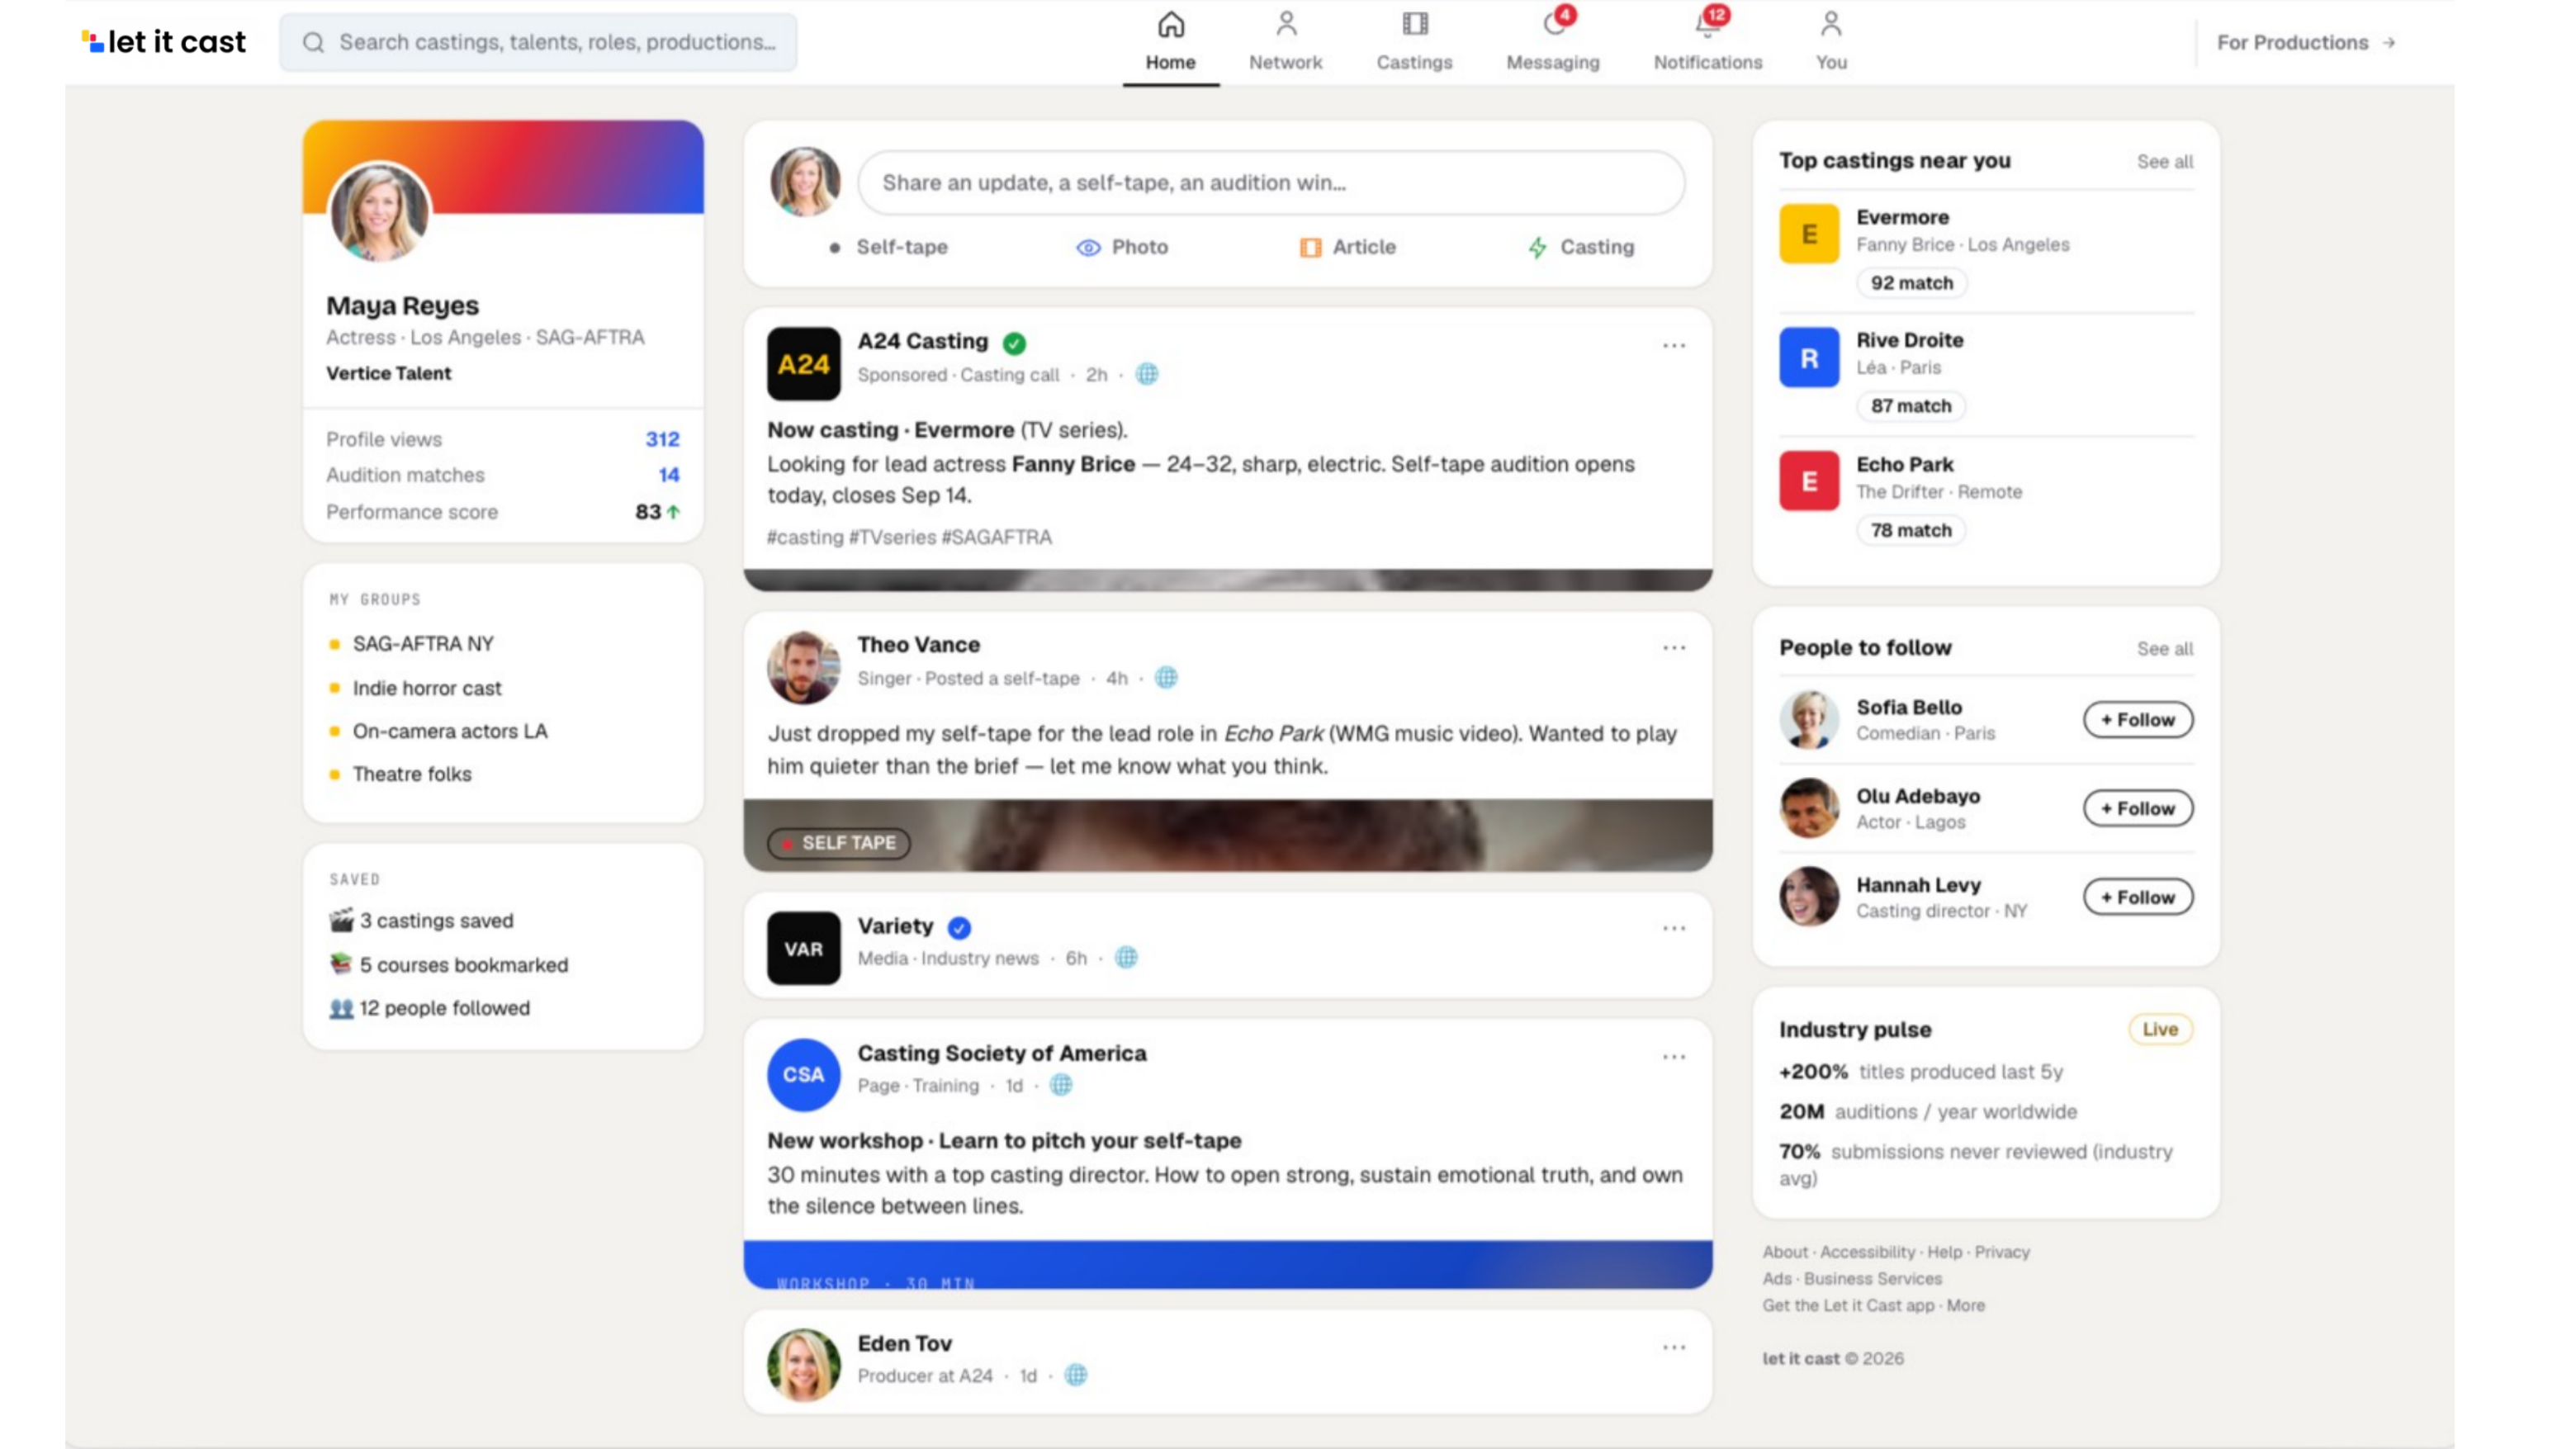Open Theo Vance post options menu
2576x1449 pixels.
(1673, 648)
